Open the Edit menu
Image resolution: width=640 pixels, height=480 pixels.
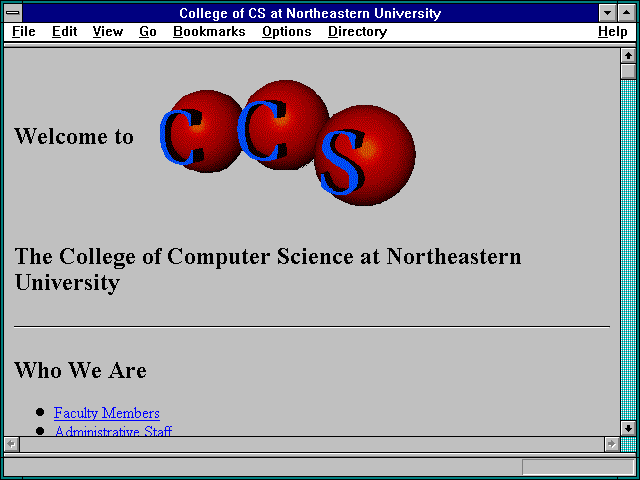click(64, 32)
